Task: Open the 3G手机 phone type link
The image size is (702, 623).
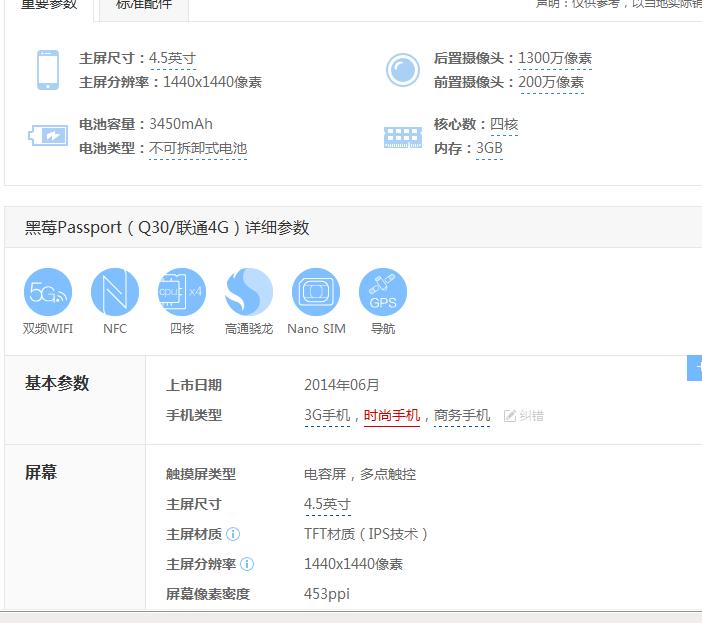Action: point(327,415)
